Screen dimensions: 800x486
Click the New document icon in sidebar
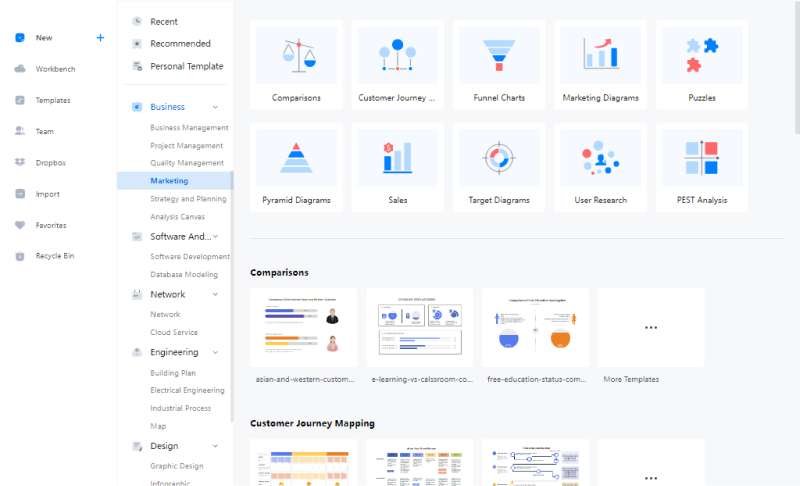20,37
